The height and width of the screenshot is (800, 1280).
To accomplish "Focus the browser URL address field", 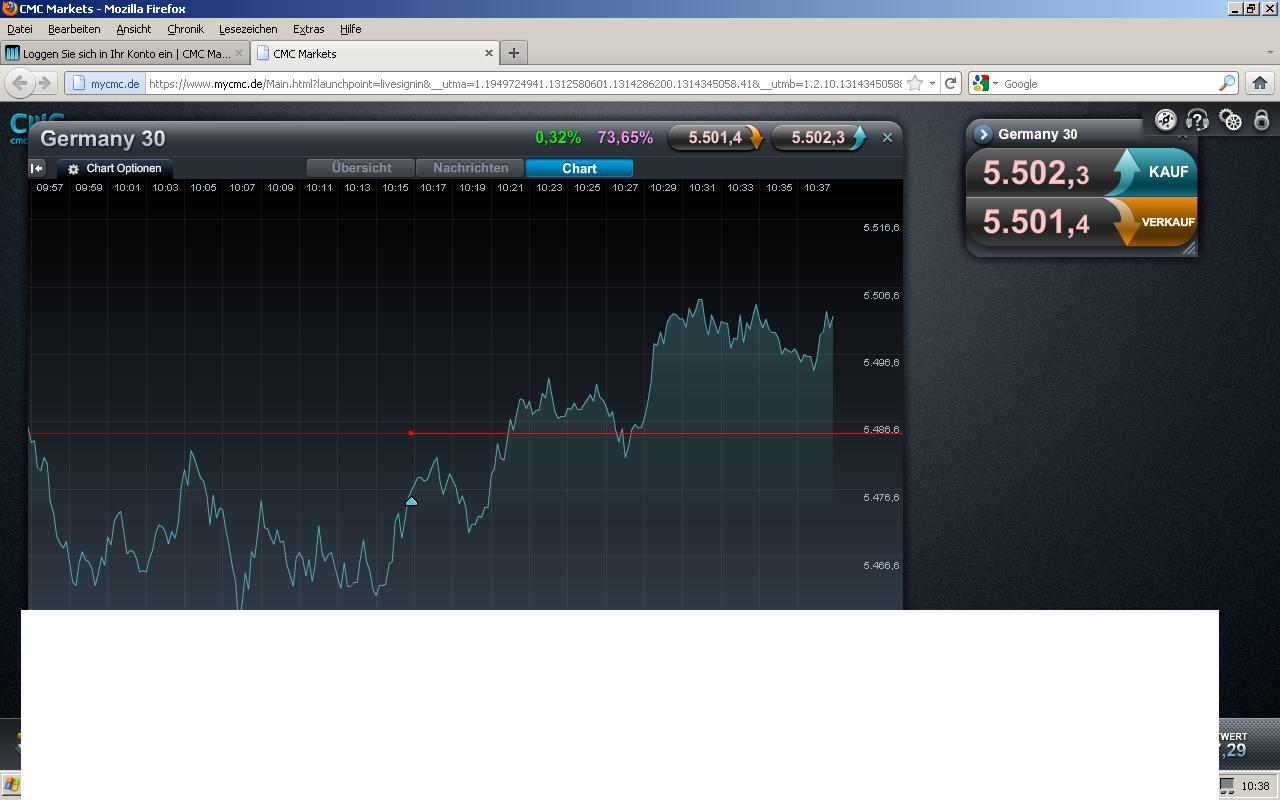I will (524, 84).
